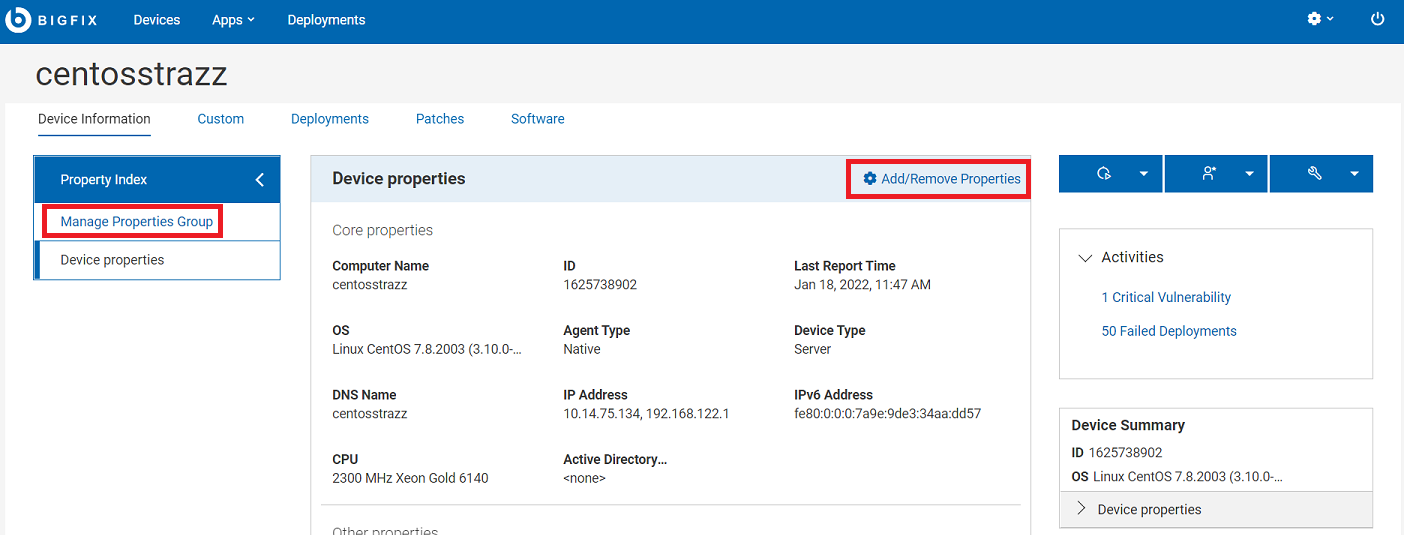This screenshot has height=535, width=1404.
Task: Click the user with star icon
Action: click(x=1209, y=174)
